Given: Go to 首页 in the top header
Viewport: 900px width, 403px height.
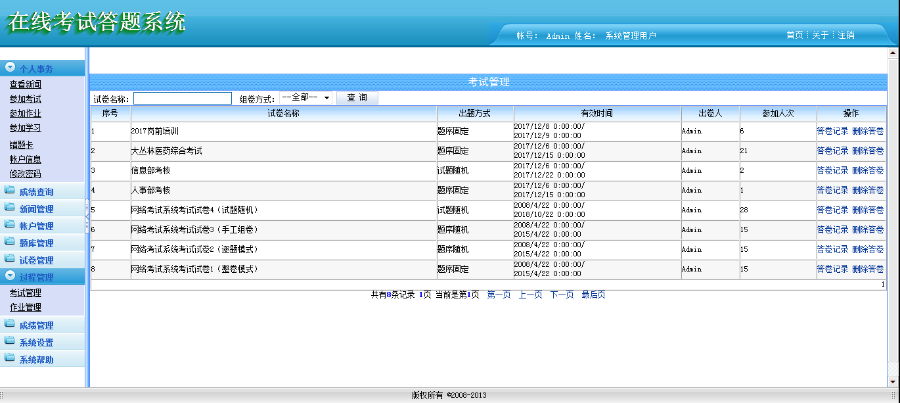Looking at the screenshot, I should click(x=794, y=35).
